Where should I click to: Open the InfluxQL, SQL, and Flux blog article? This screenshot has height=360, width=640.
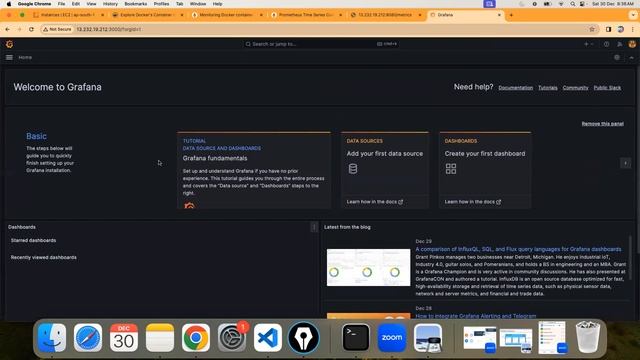coord(518,249)
